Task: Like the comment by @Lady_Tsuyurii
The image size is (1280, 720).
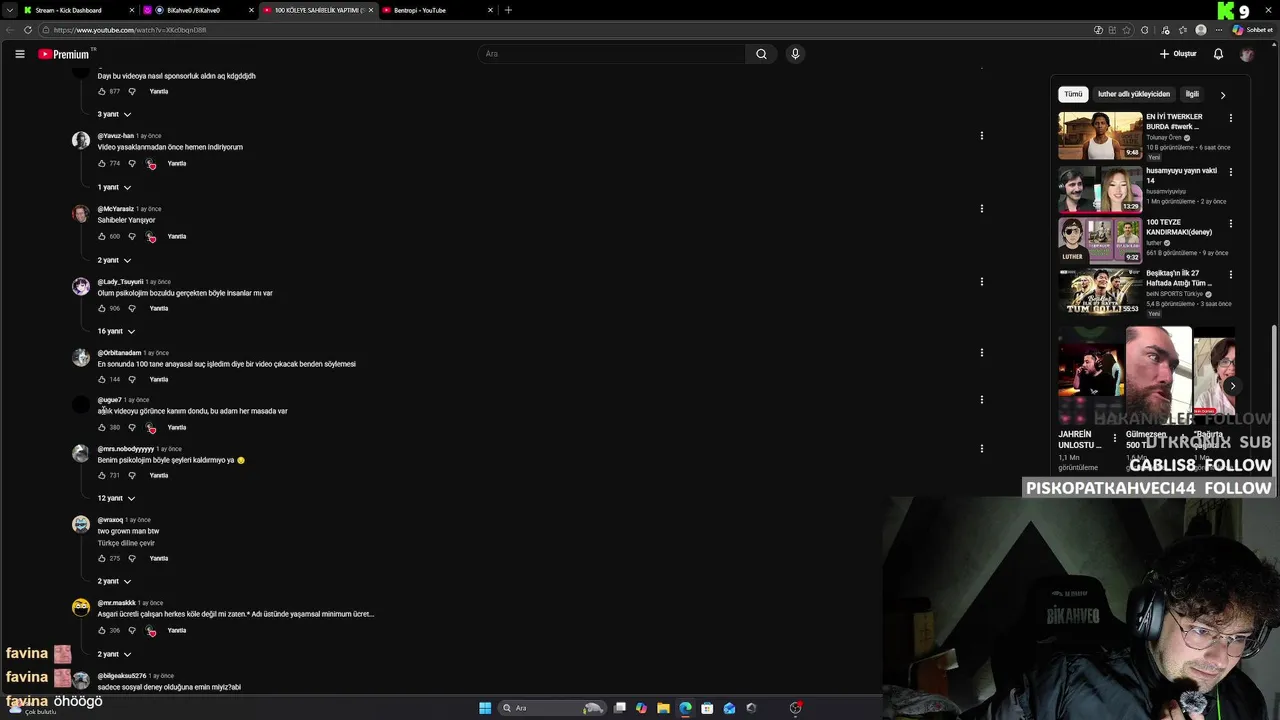Action: 102,308
